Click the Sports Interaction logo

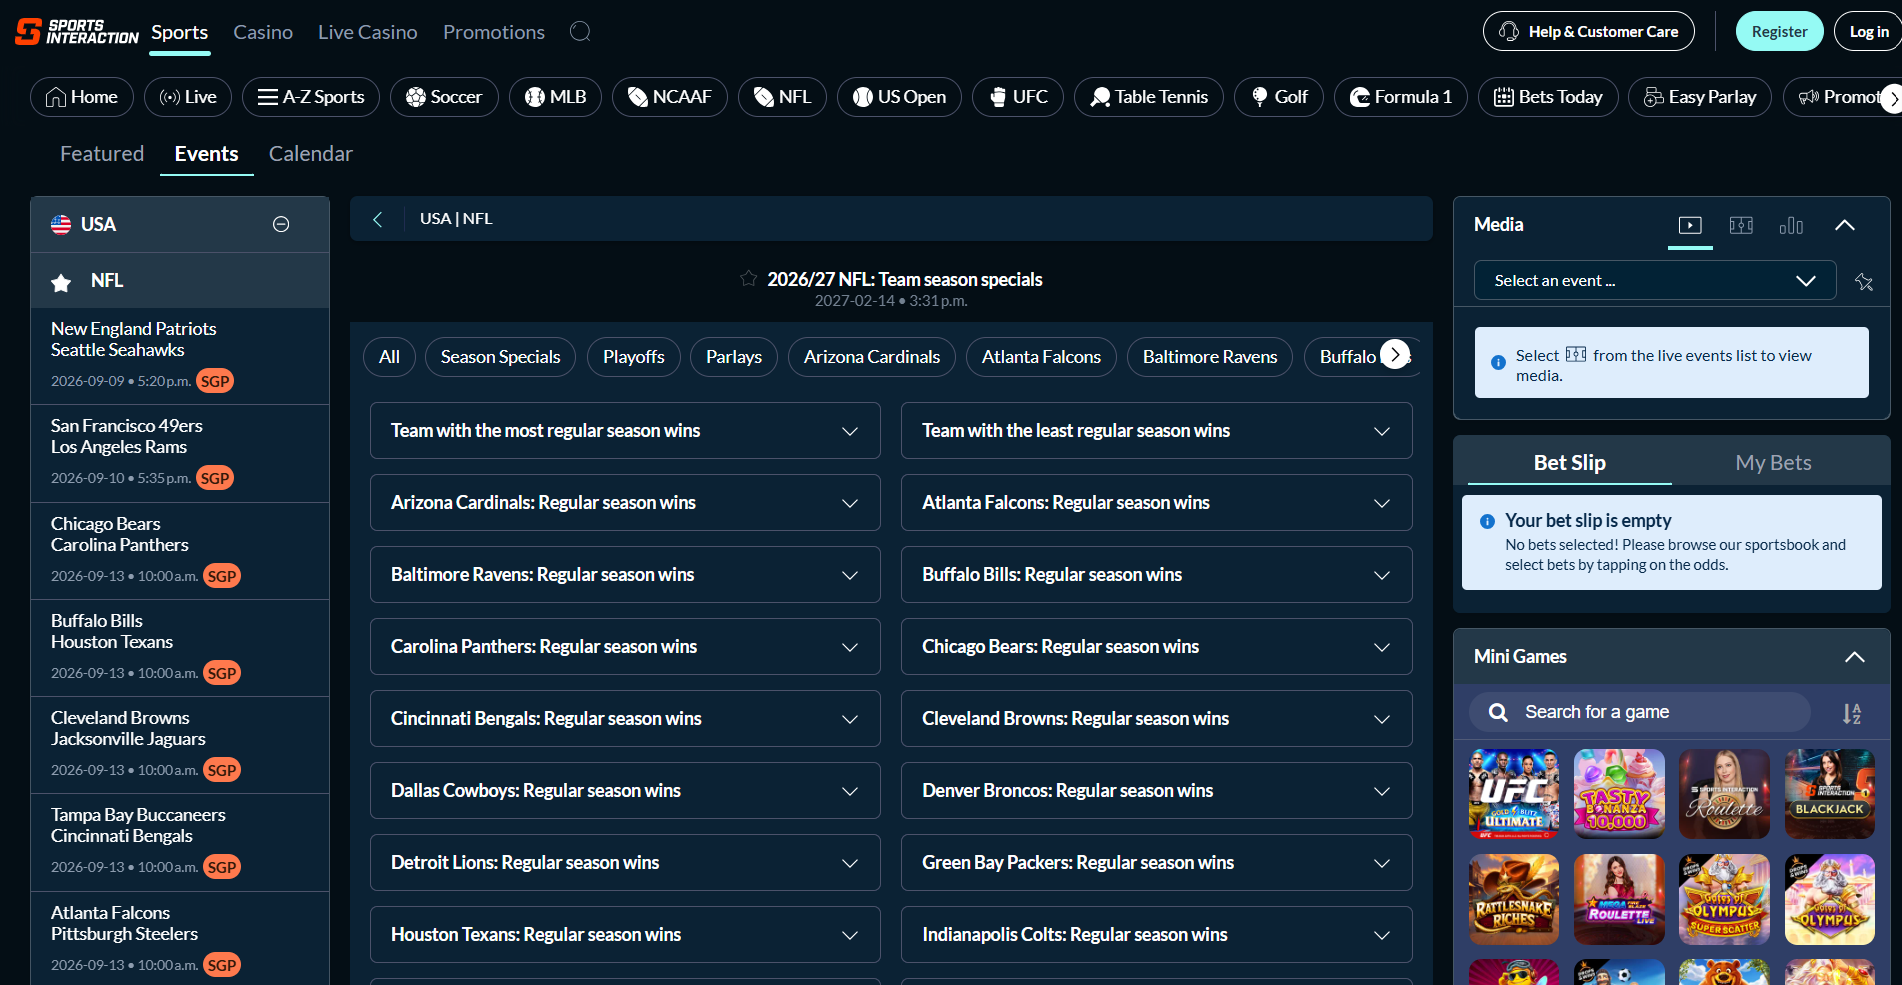click(77, 32)
